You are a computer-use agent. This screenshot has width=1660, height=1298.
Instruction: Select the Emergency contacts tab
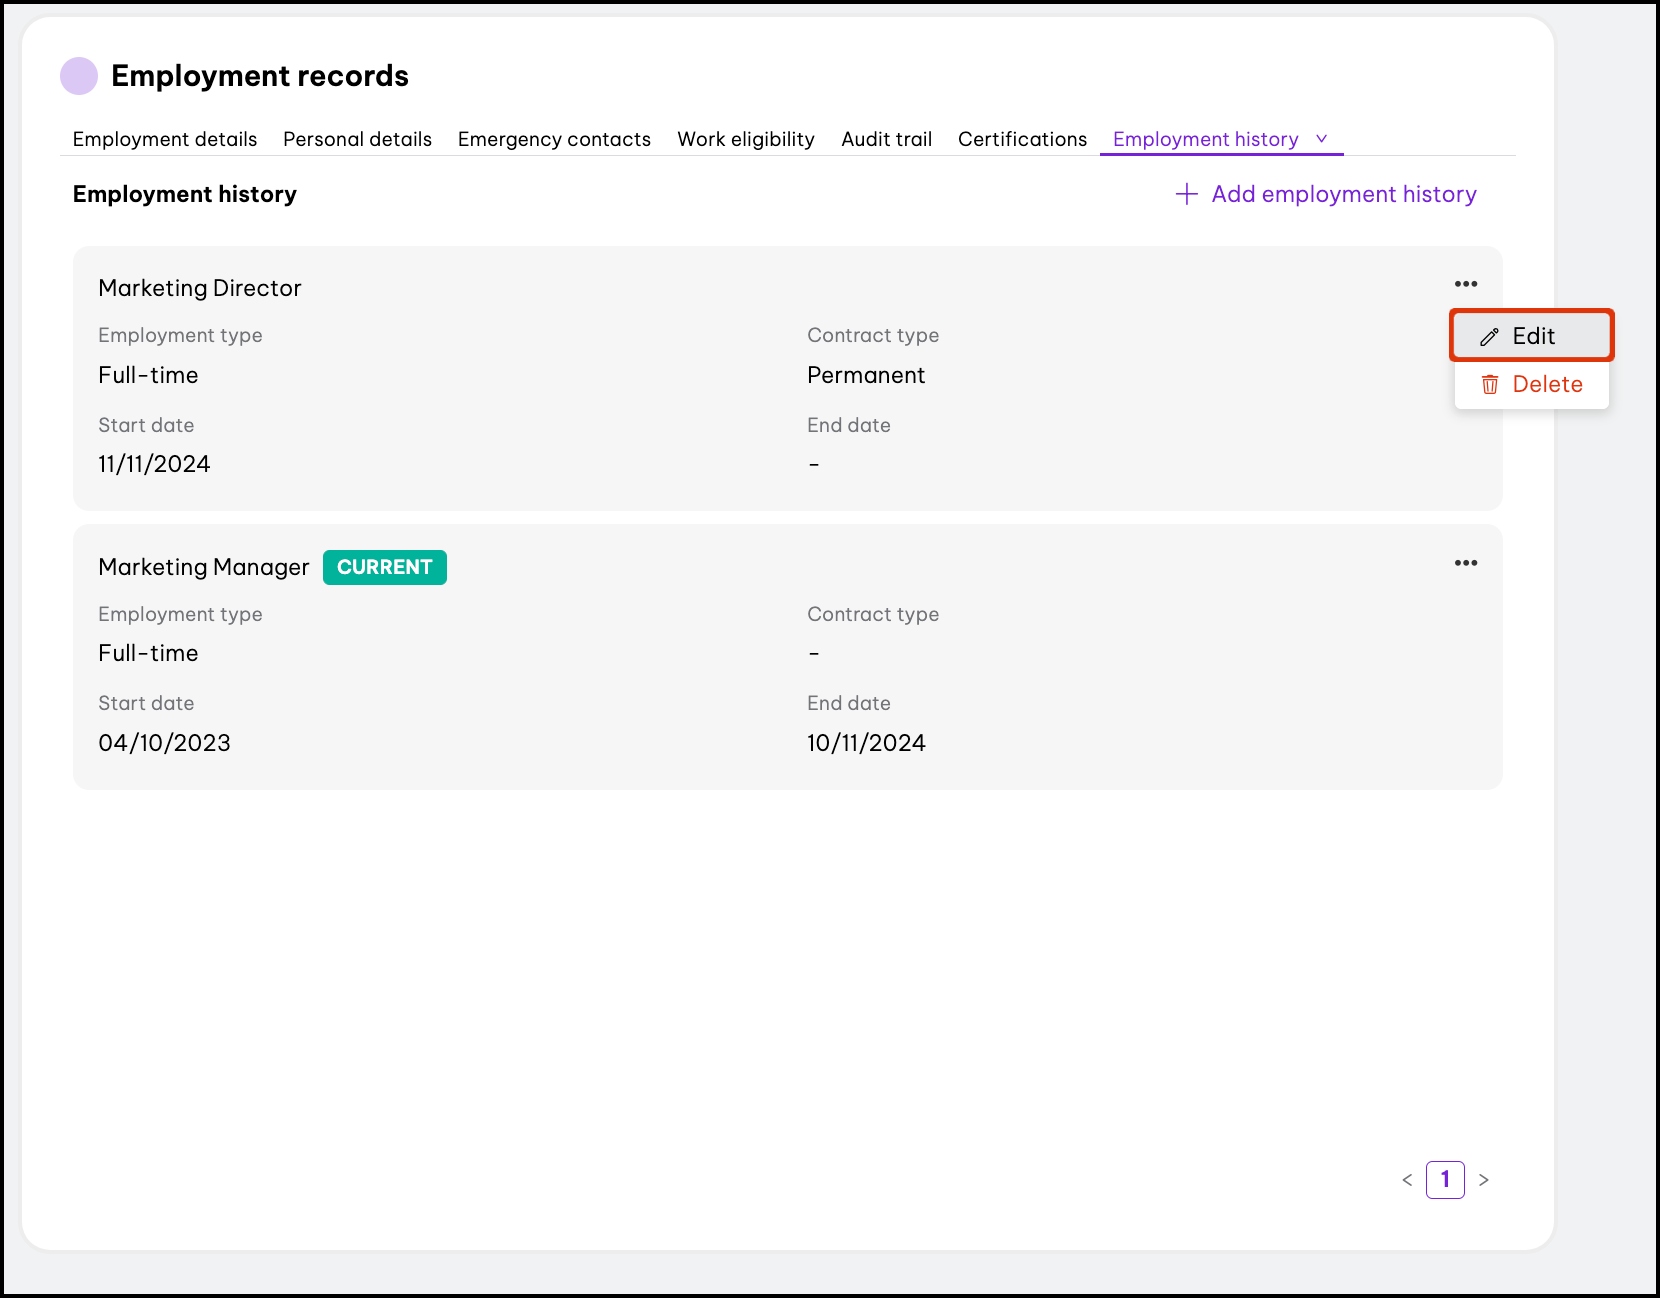[x=554, y=139]
